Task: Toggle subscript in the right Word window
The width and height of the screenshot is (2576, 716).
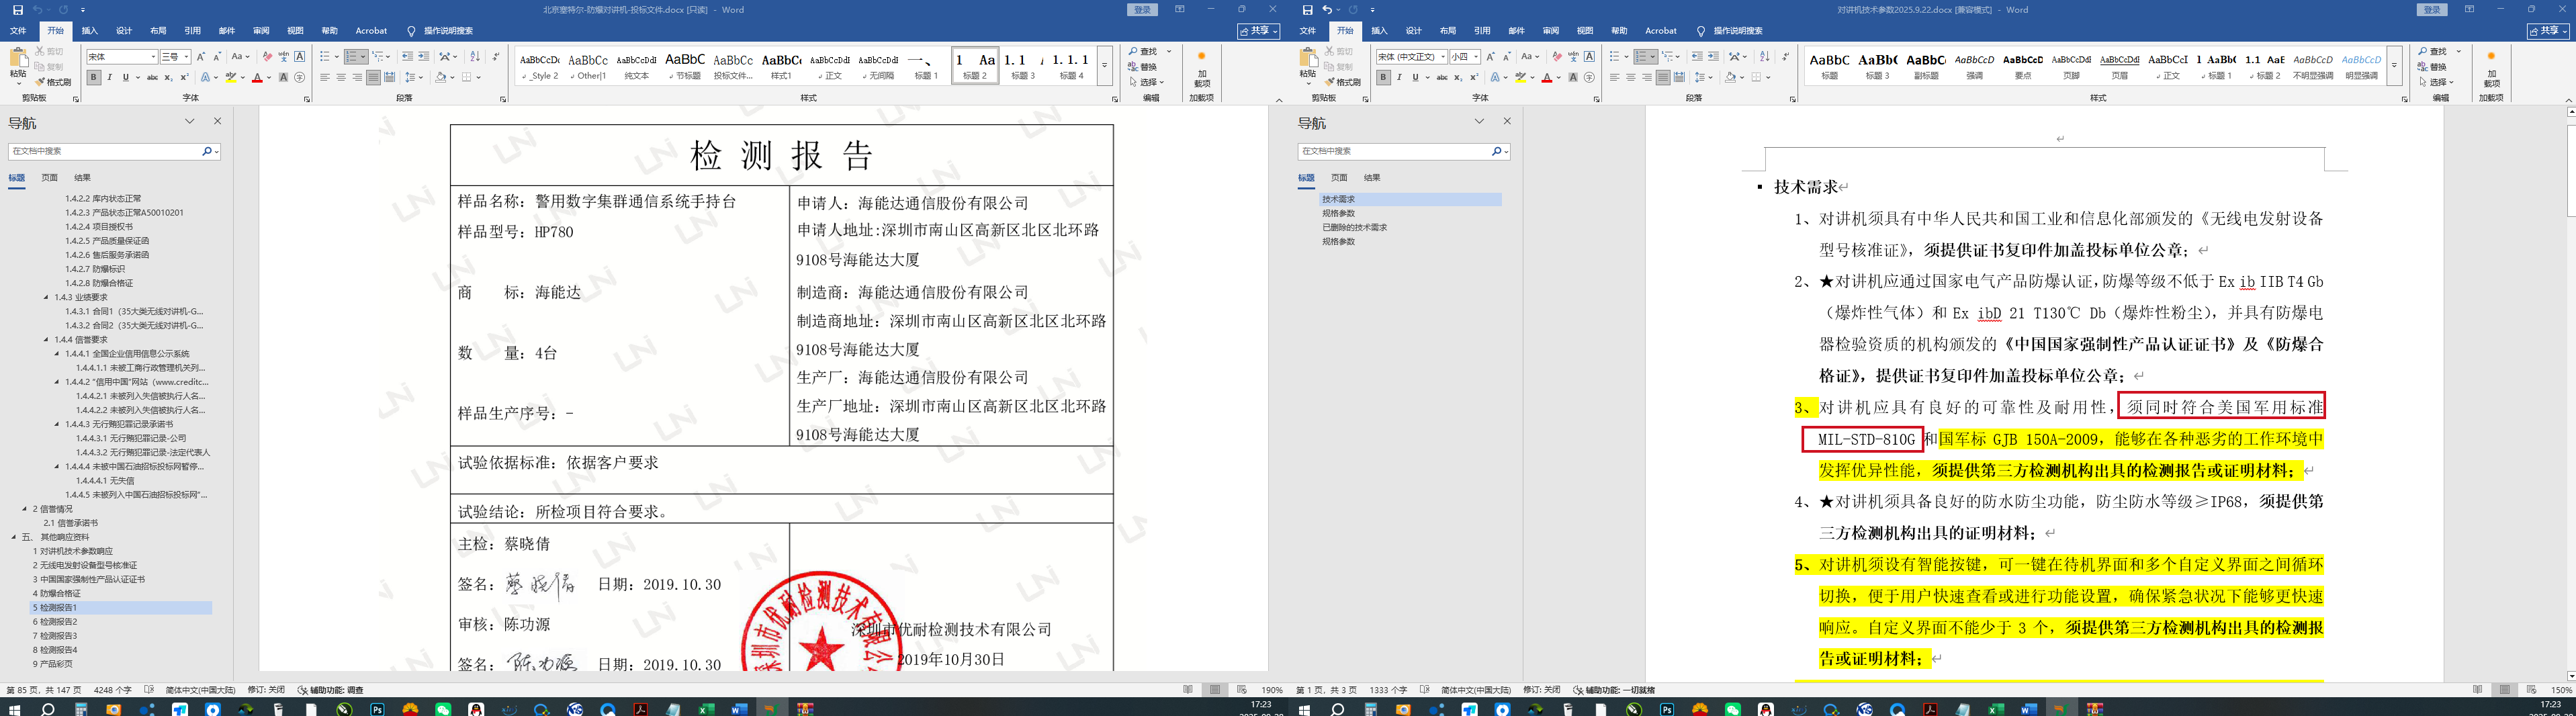Action: coord(1458,77)
